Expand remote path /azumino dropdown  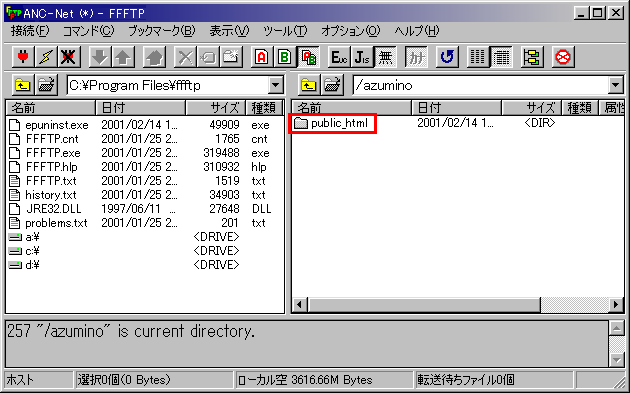616,85
